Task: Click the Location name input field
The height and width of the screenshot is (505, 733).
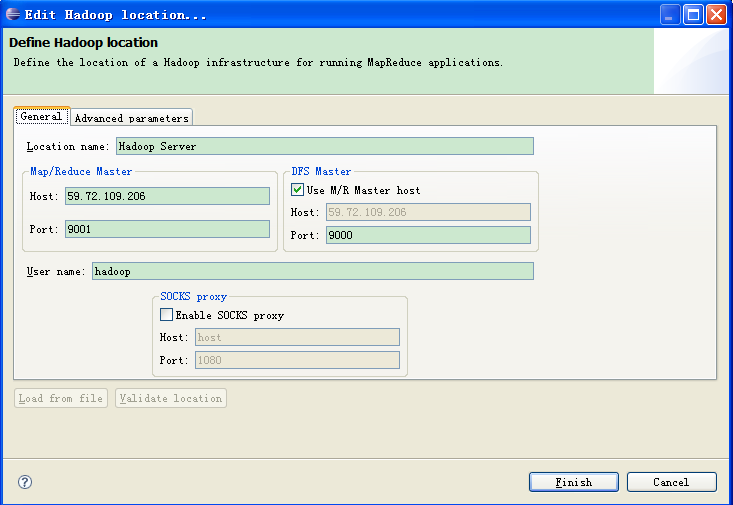Action: (x=325, y=146)
